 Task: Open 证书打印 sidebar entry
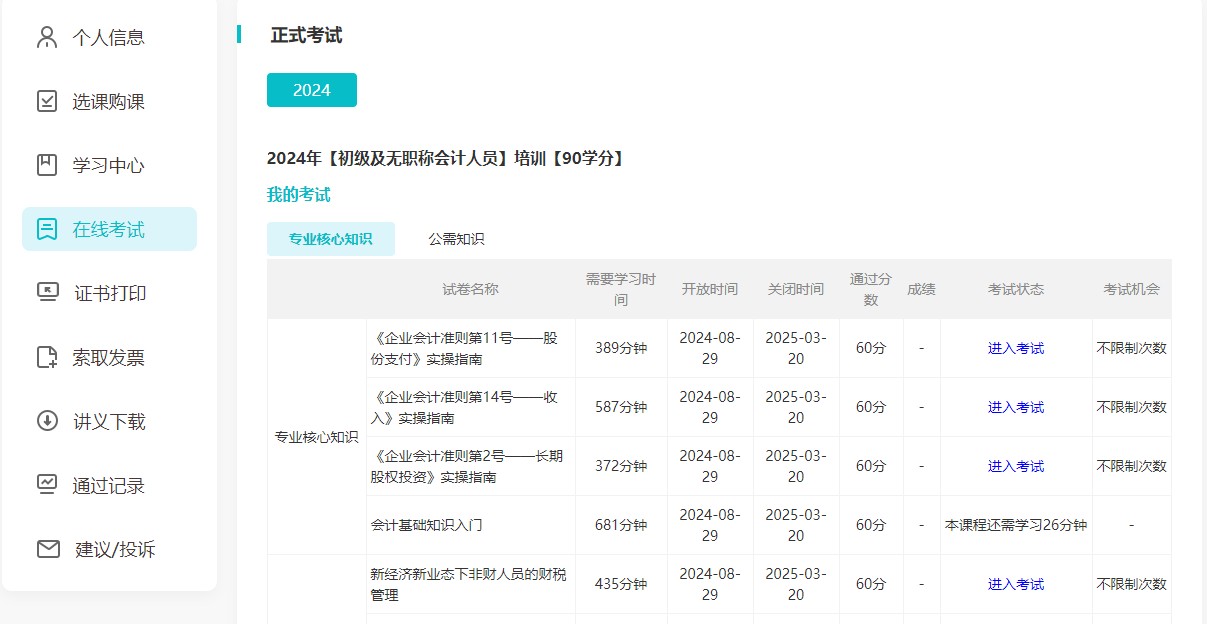(109, 293)
